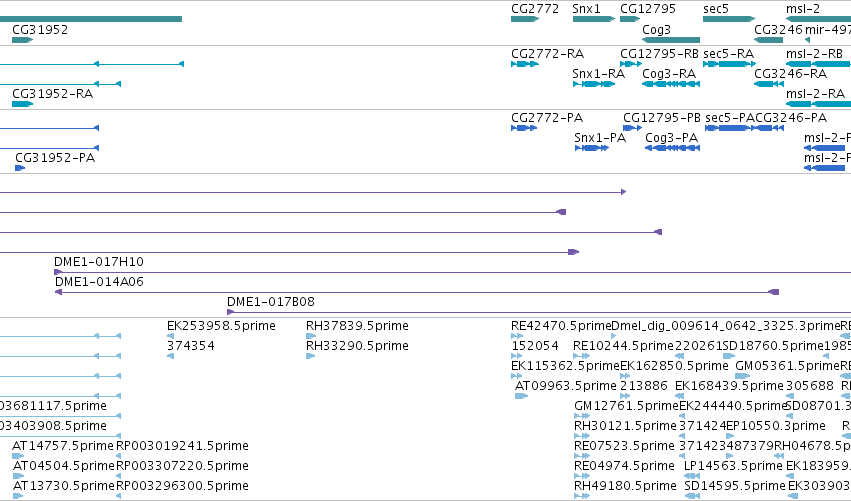Select the feature labeled 213886
Image resolution: width=851 pixels, height=501 pixels.
click(x=644, y=386)
